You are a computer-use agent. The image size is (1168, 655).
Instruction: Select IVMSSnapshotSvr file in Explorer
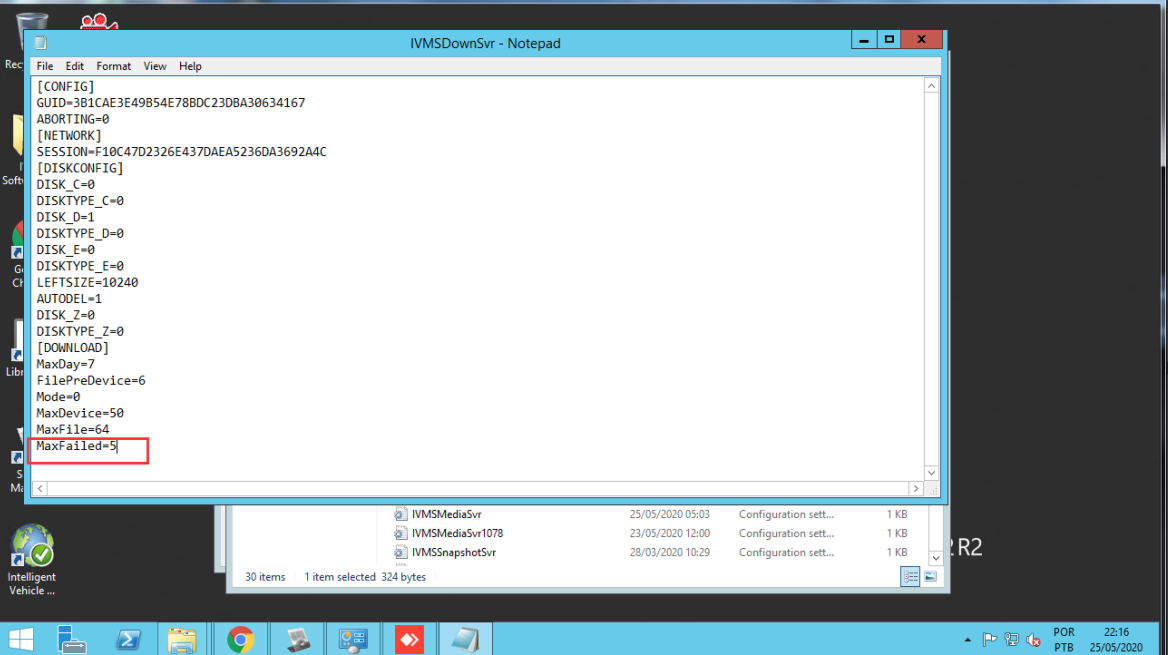pos(454,553)
